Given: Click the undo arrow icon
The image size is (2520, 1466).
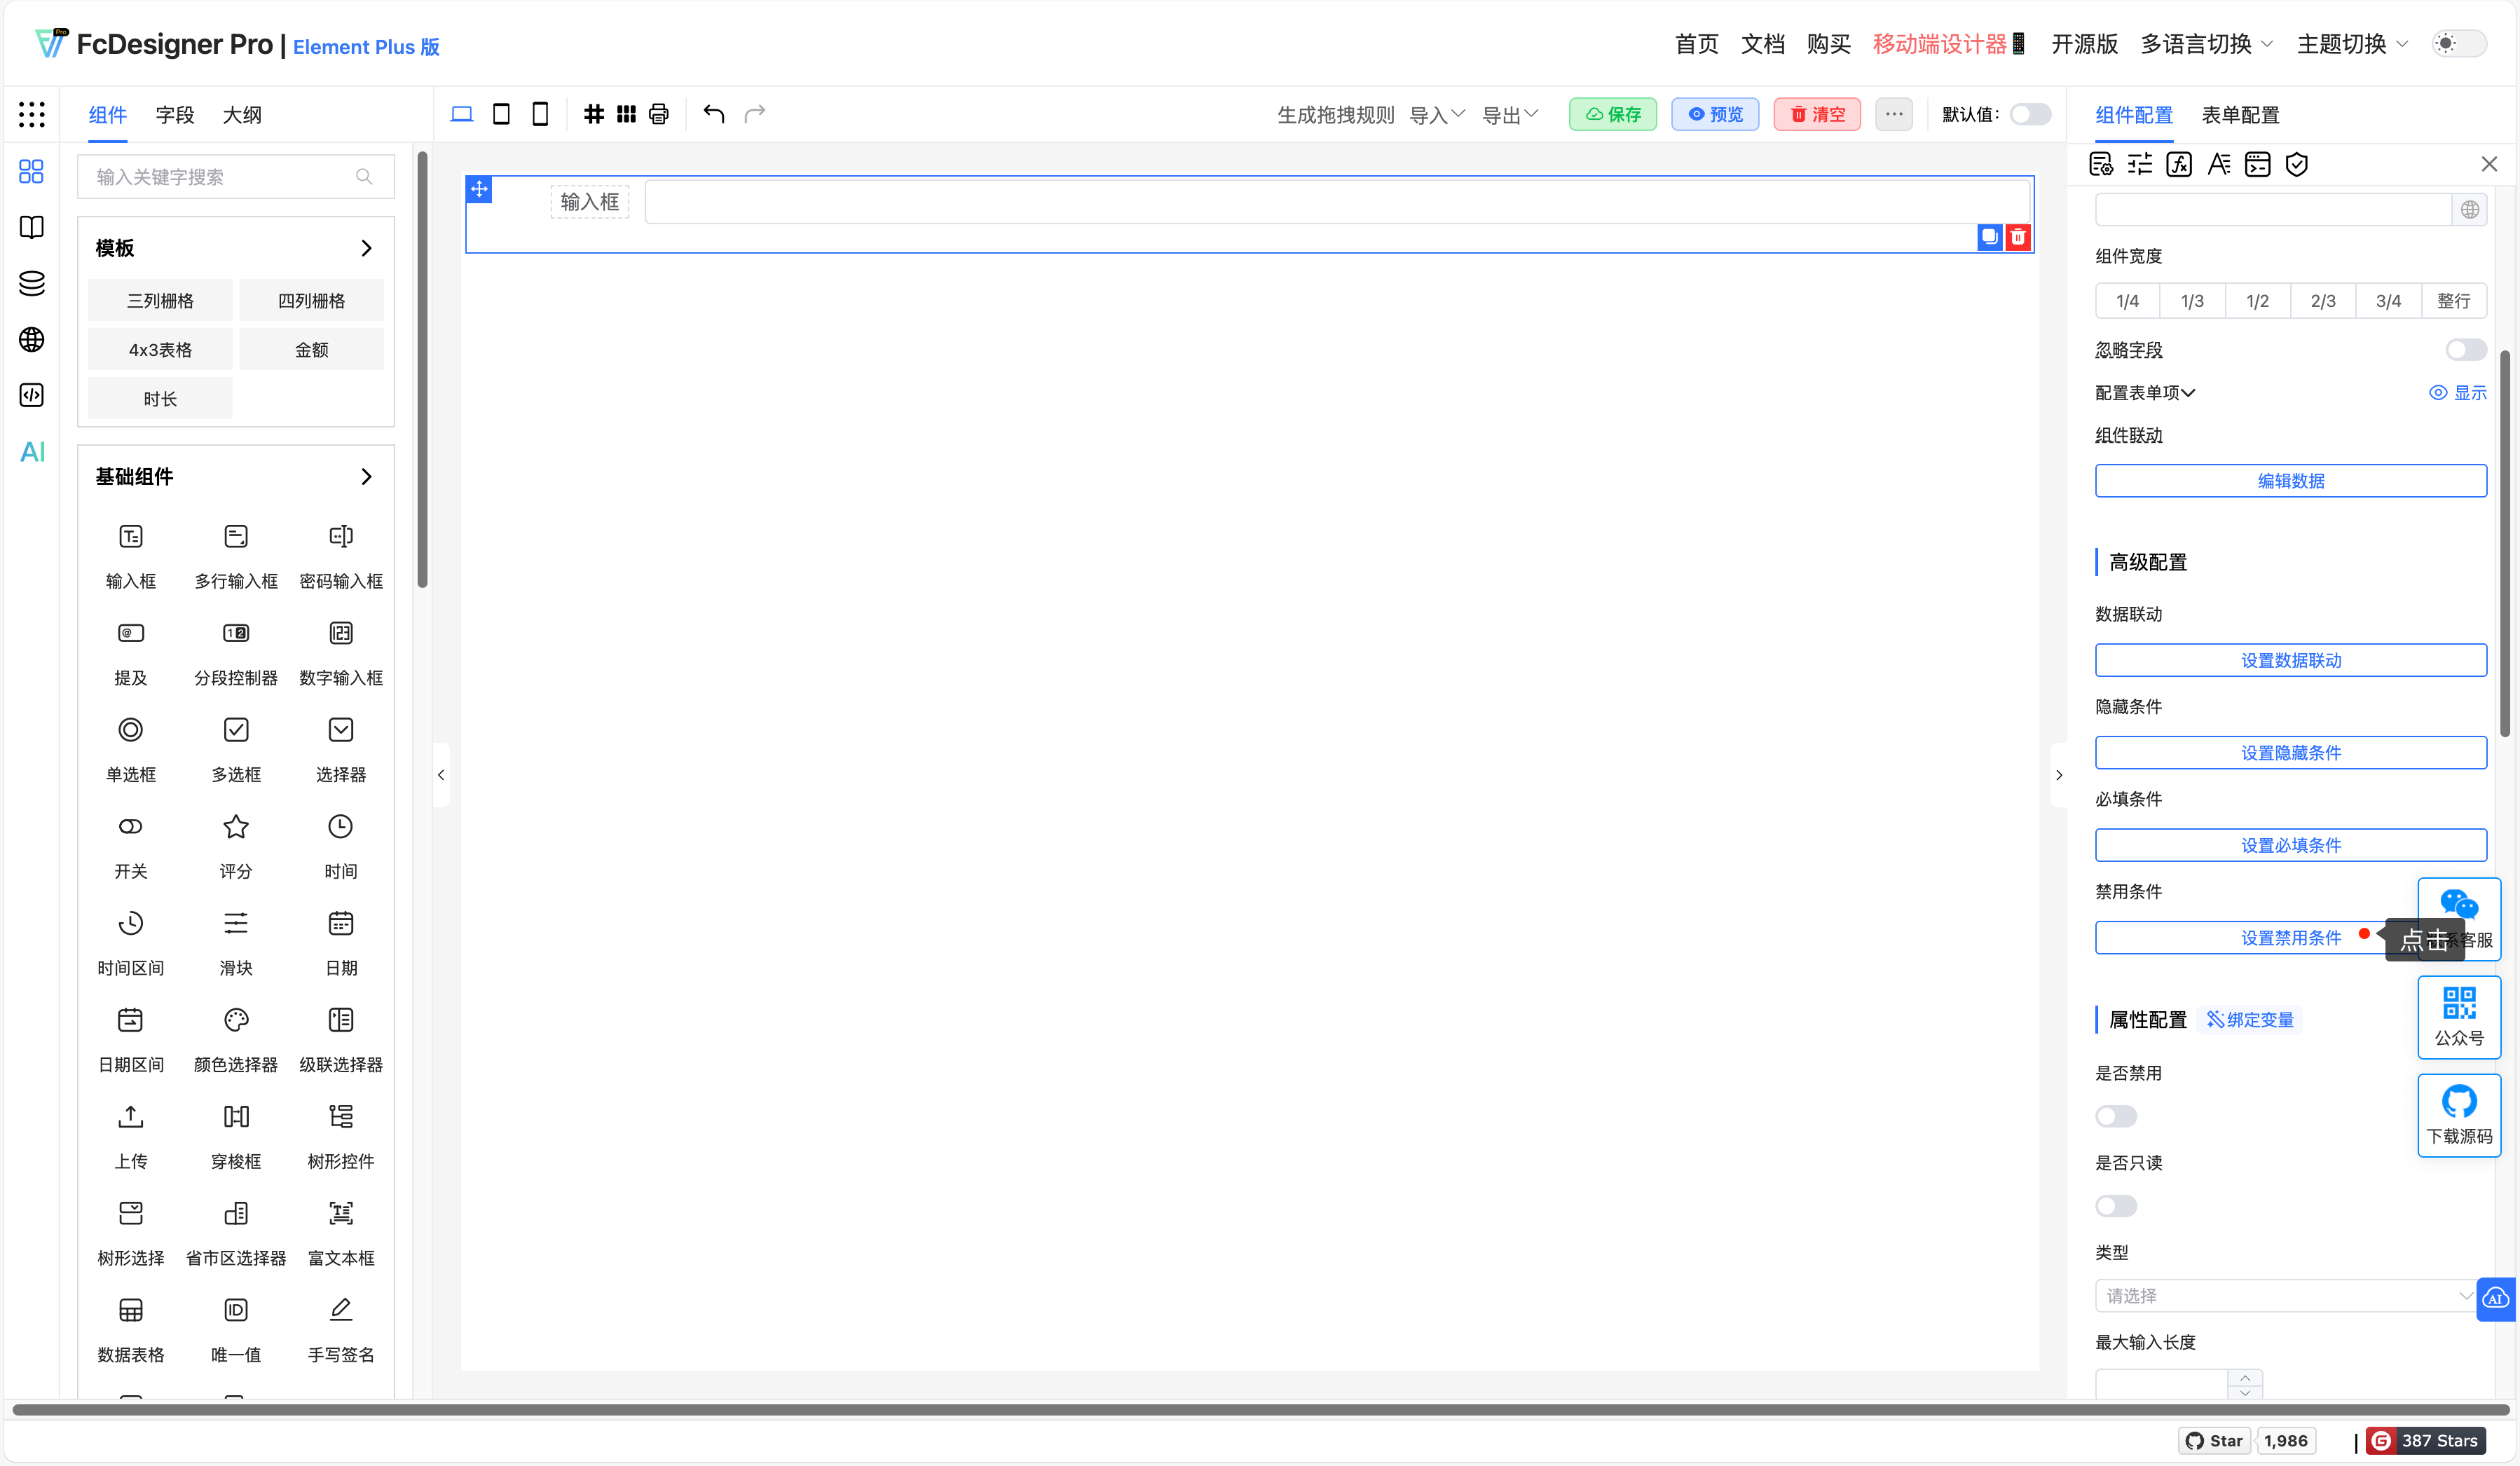Looking at the screenshot, I should [713, 114].
